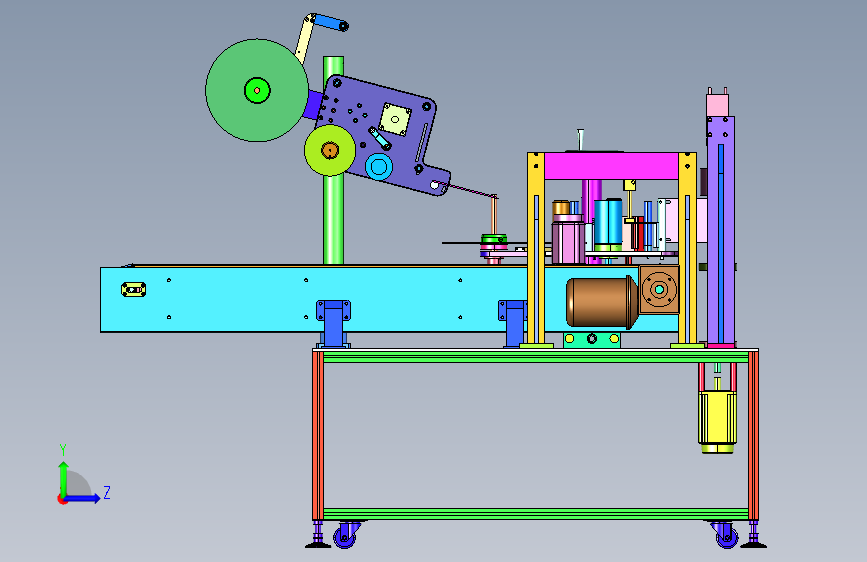Select the cyan conveyor side panel
The image size is (867, 562).
click(315, 299)
